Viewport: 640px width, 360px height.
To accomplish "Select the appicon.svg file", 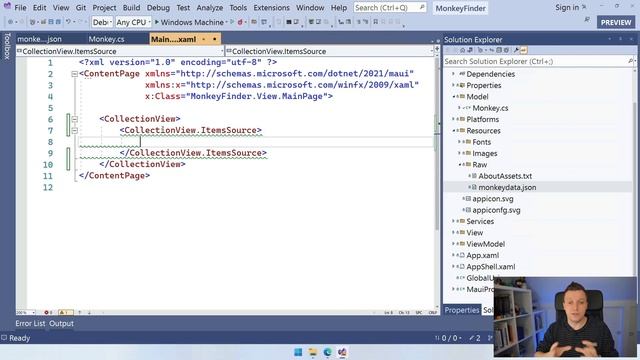I will (493, 199).
